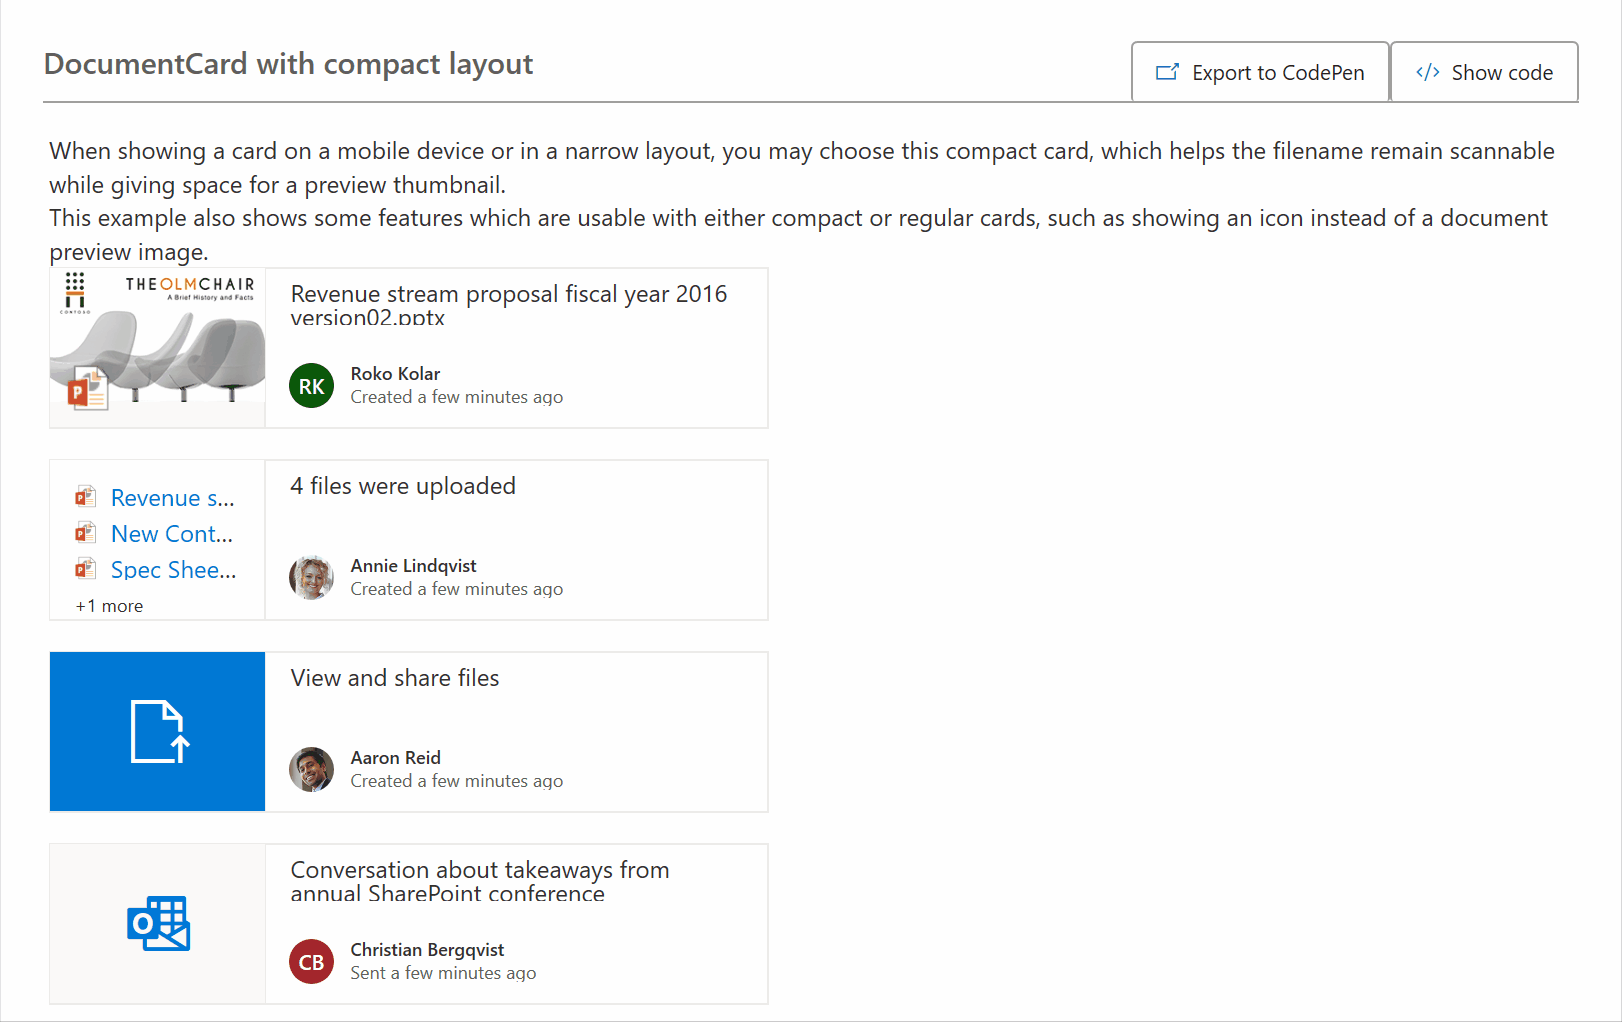Click the Show code button
Viewport: 1622px width, 1022px height.
tap(1485, 72)
